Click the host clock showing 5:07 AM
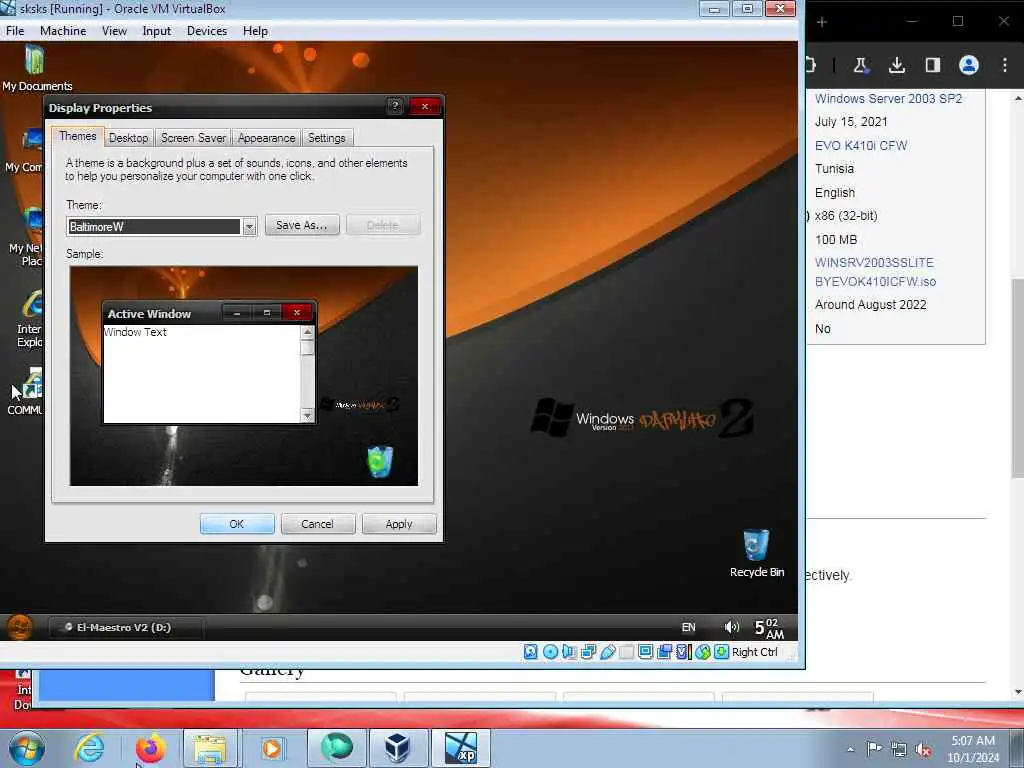This screenshot has height=768, width=1024. (973, 749)
